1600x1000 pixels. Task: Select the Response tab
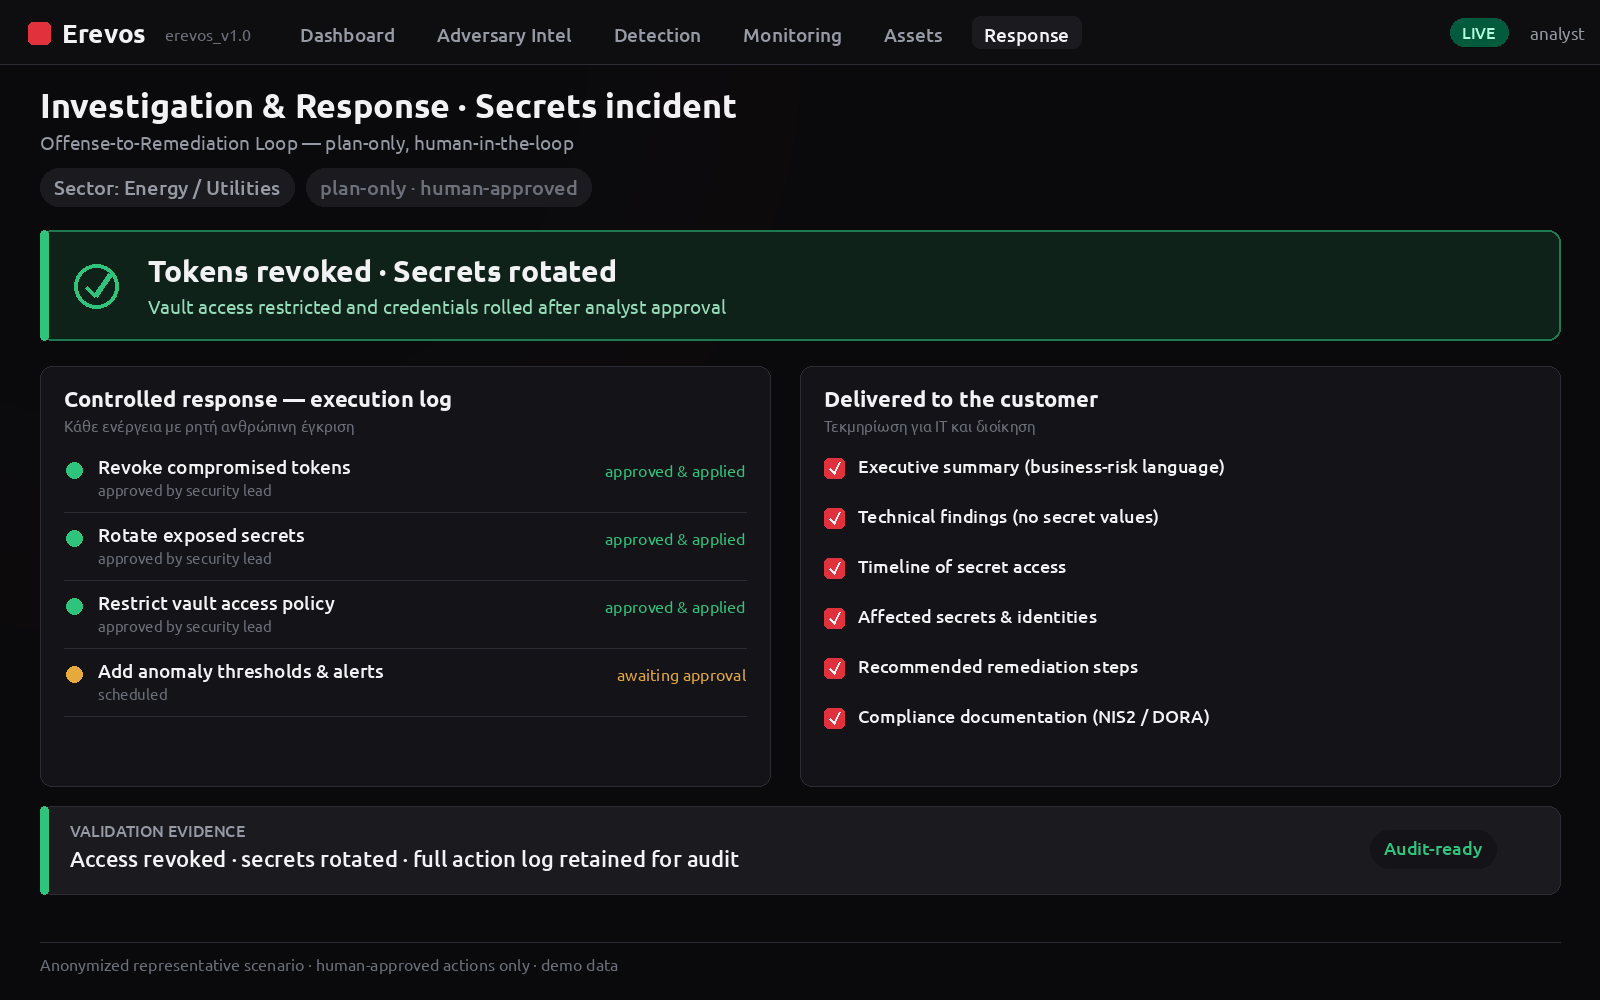(1026, 35)
